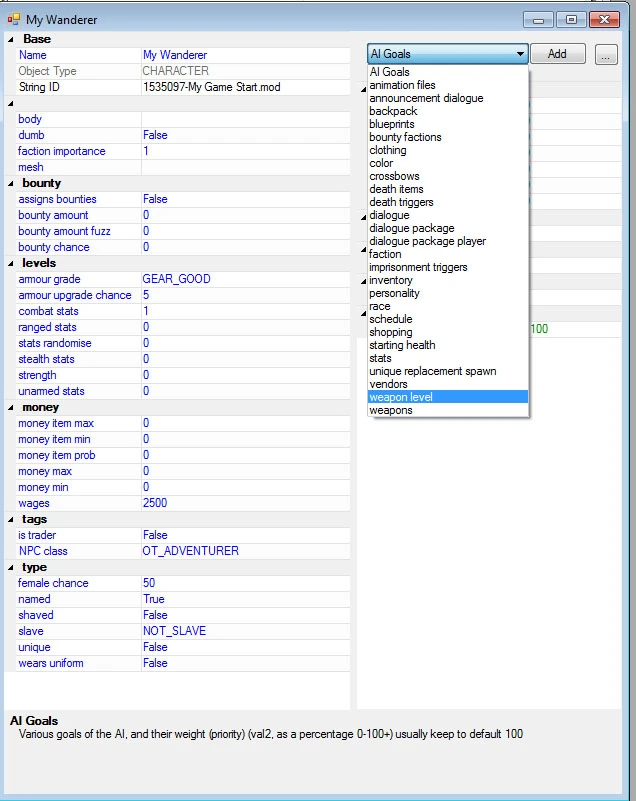Screen dimensions: 636x801
Task: Click the 'is trader' False value
Action: pos(155,535)
